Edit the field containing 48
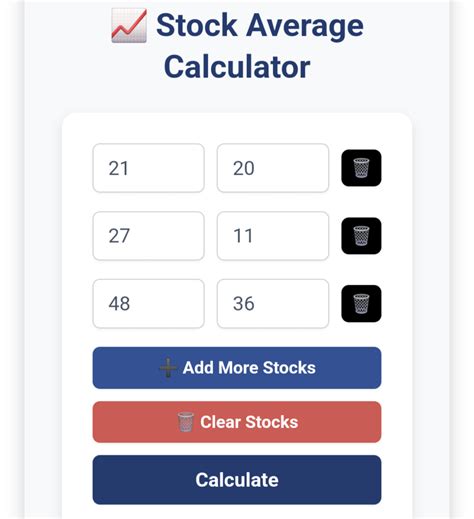 [149, 304]
